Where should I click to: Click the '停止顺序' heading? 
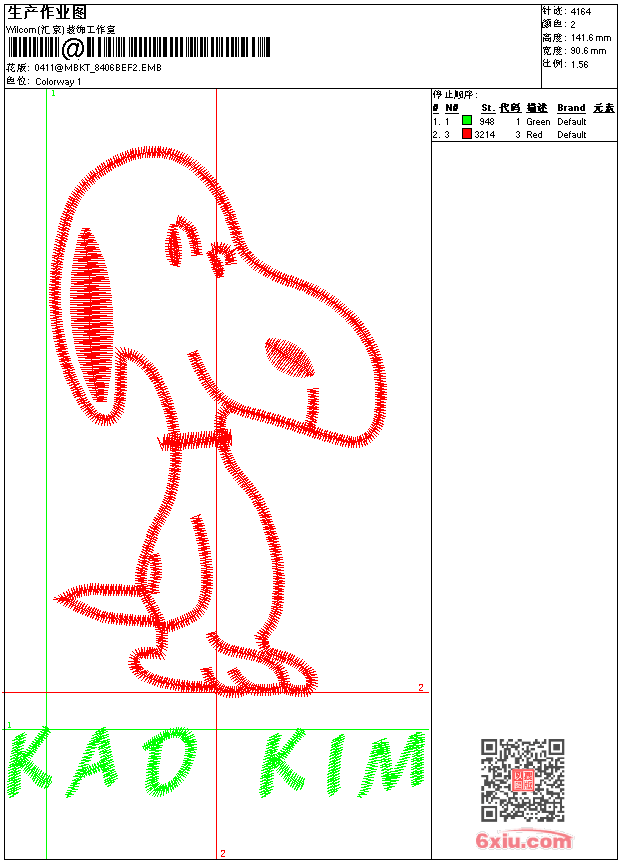click(x=455, y=95)
